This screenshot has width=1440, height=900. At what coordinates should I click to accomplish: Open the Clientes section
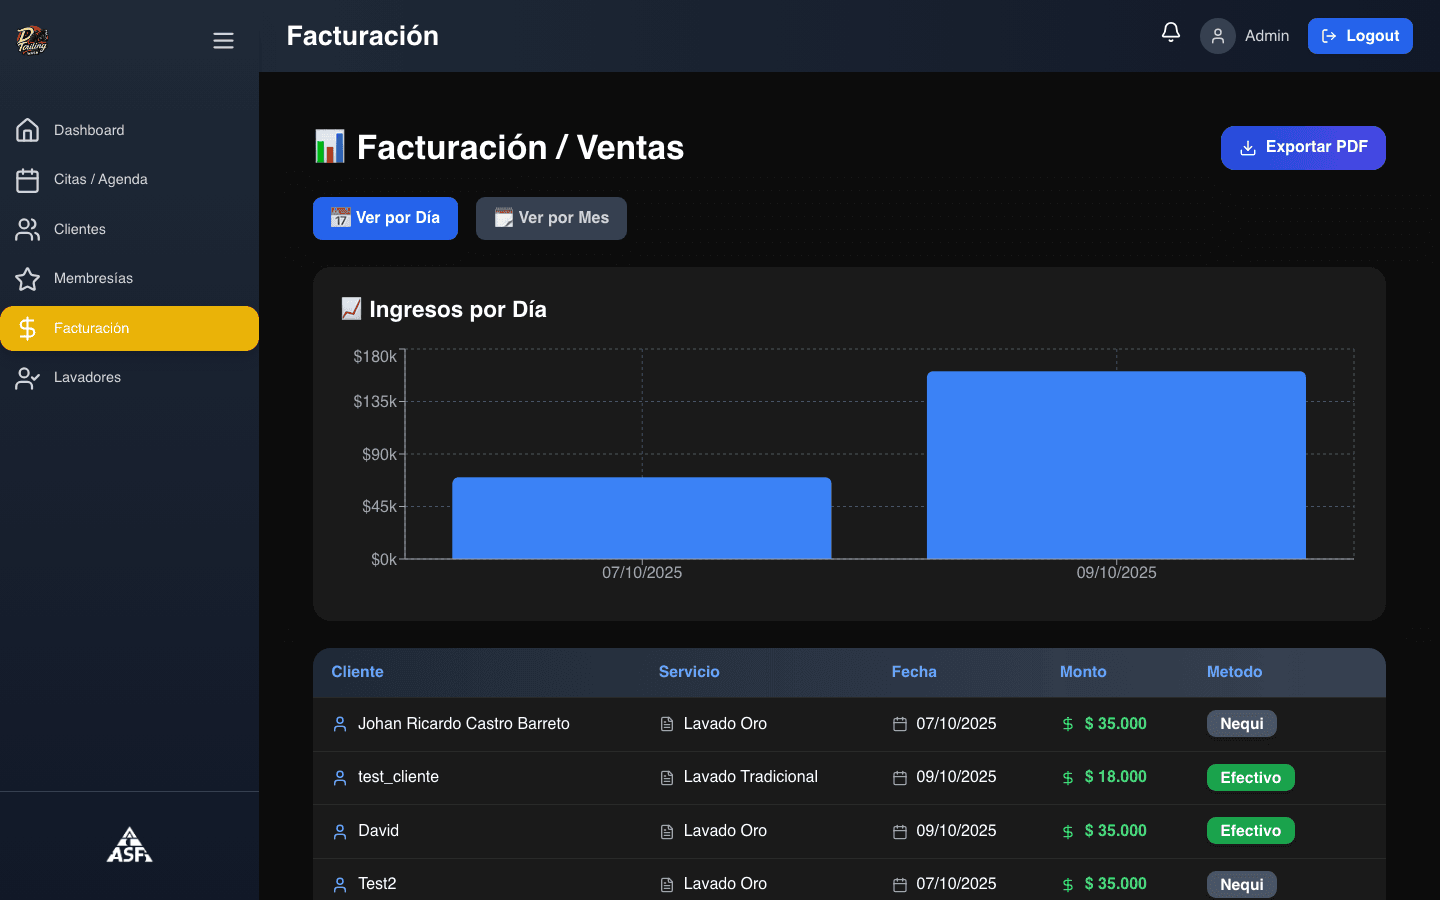130,229
